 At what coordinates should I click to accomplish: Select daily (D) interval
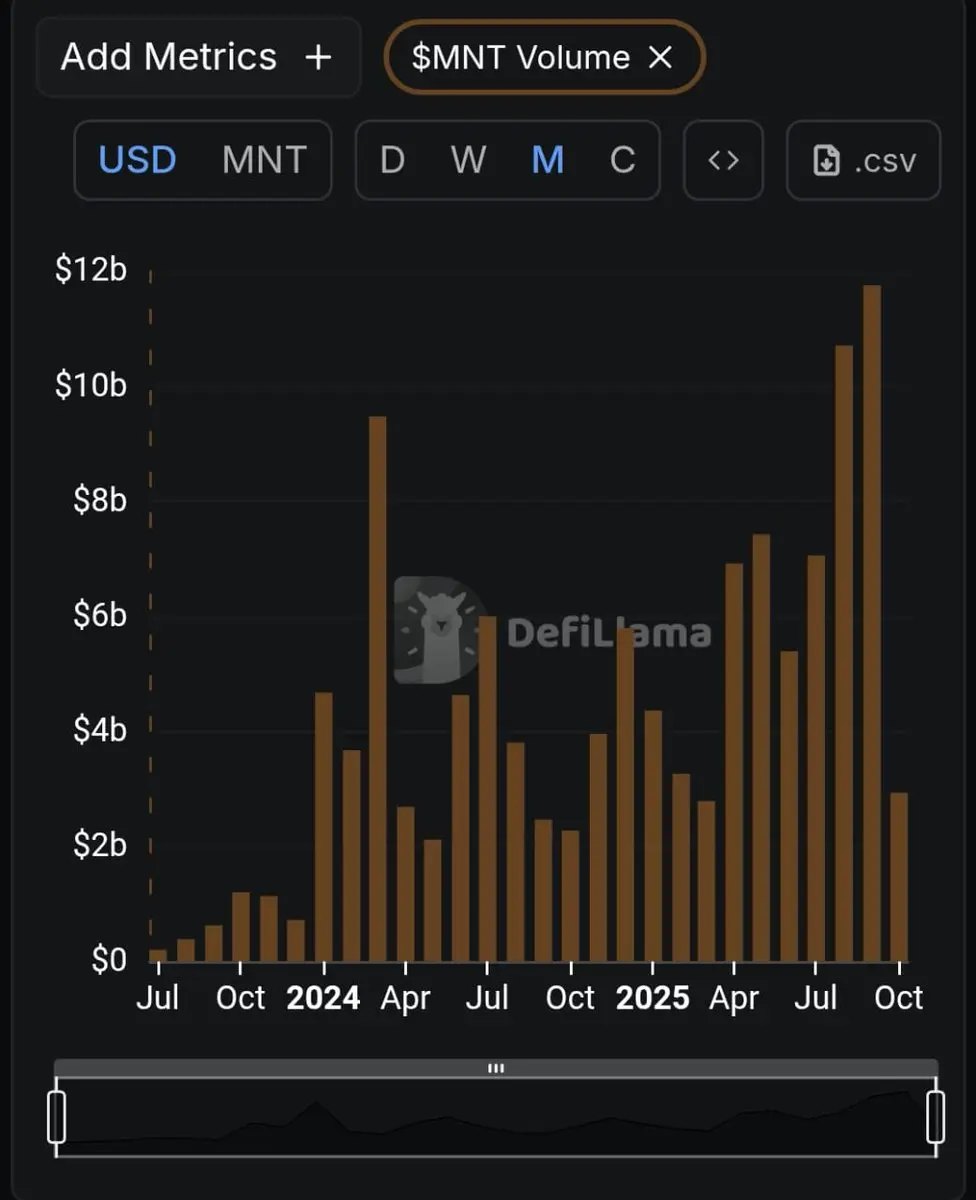pos(392,160)
